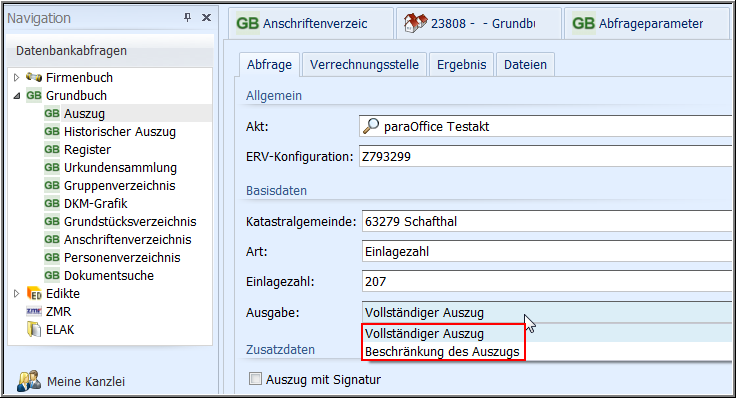Open the ELAK folder icon
The height and width of the screenshot is (398, 736).
[34, 329]
